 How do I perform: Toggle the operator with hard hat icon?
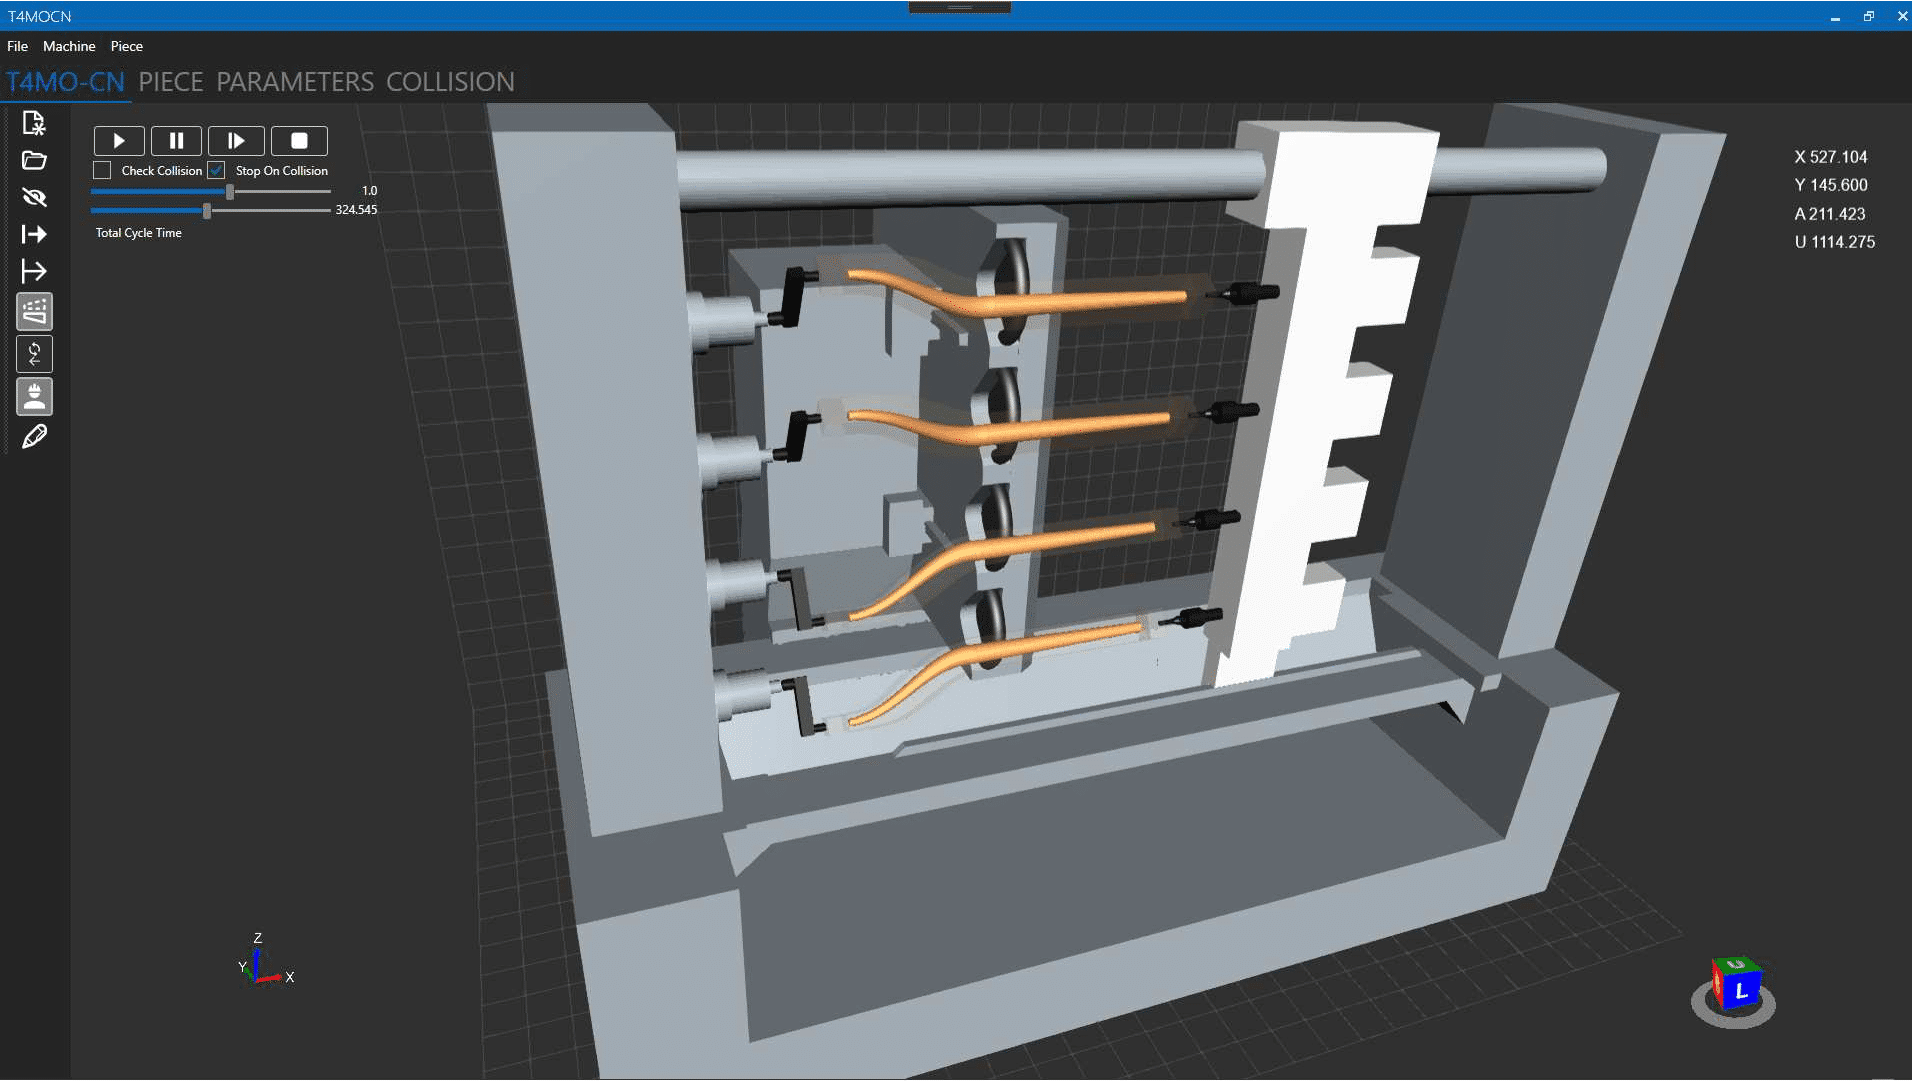[34, 396]
